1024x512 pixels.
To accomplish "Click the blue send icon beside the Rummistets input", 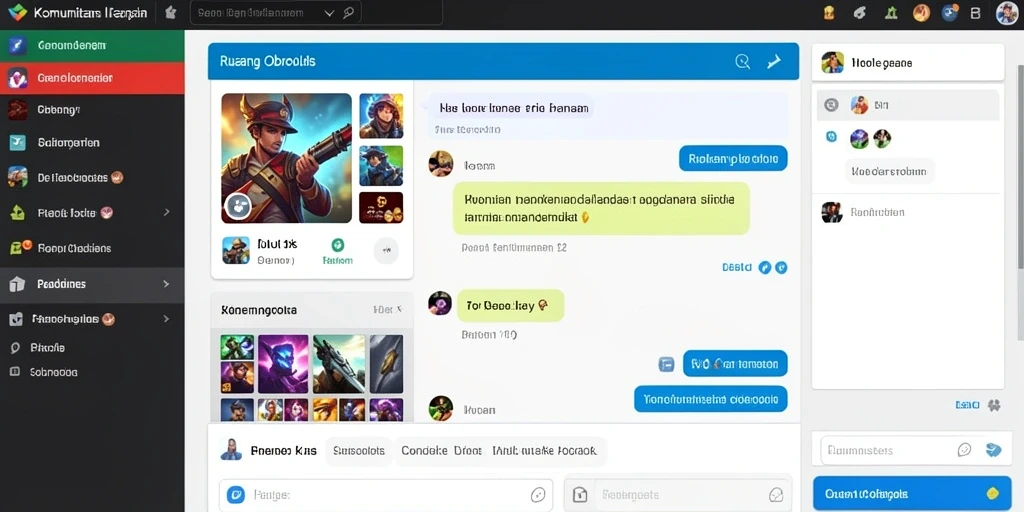I will tap(993, 449).
